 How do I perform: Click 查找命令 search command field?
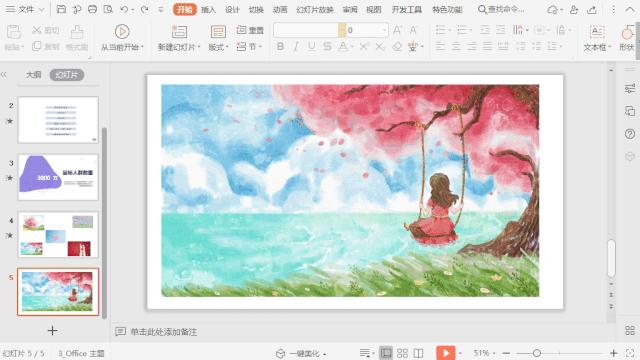click(x=501, y=9)
